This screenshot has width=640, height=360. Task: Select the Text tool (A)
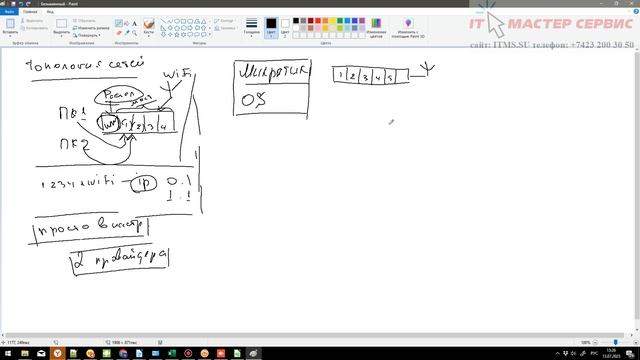134,24
